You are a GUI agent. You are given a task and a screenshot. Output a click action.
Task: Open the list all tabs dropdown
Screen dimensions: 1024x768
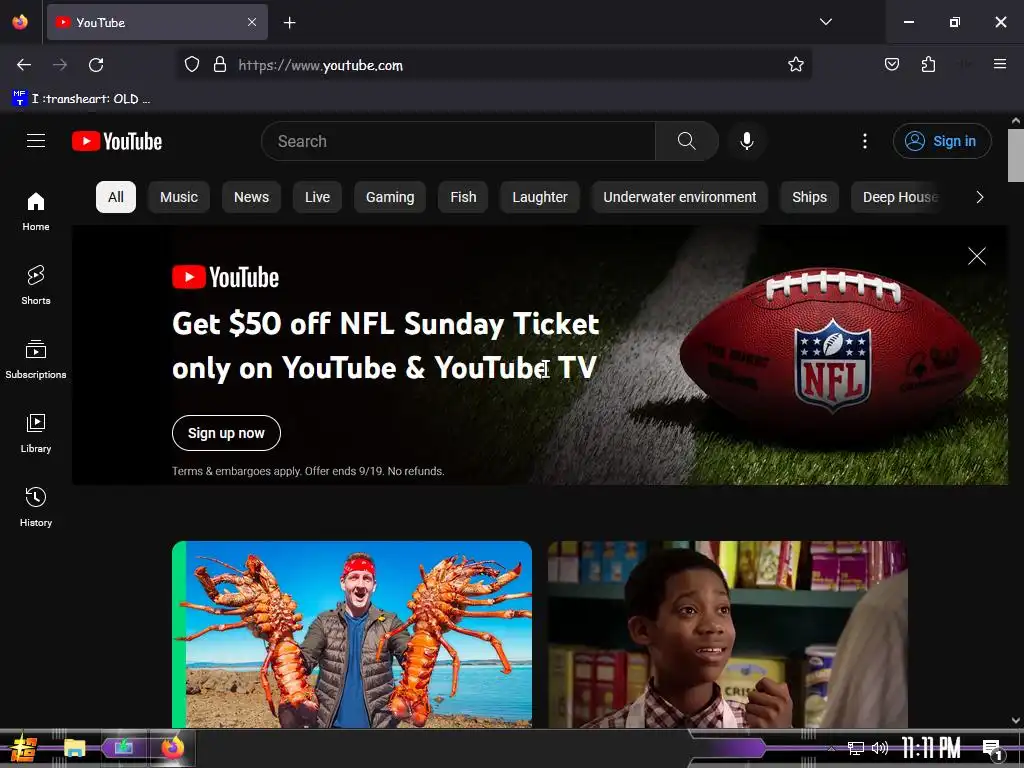click(825, 22)
